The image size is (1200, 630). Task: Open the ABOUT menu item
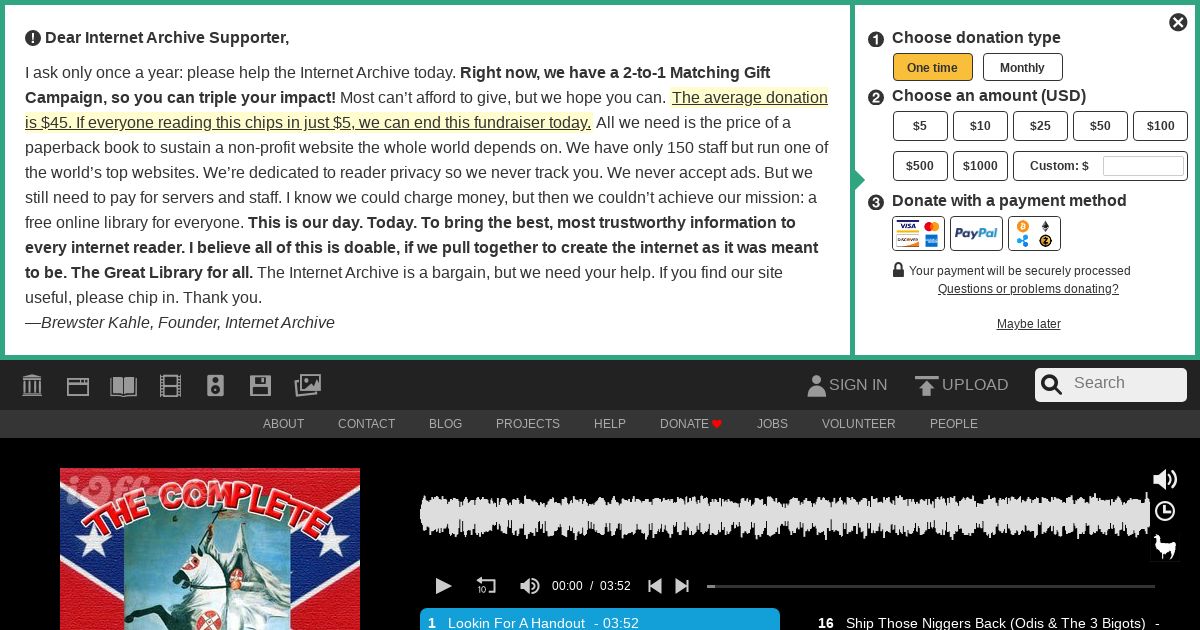coord(283,424)
